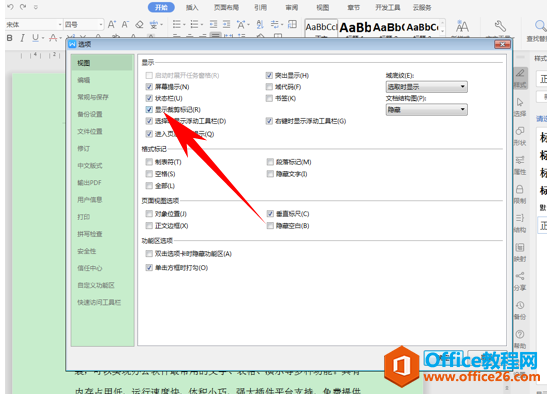The image size is (547, 394).
Task: Click the table borders icon in ribbon
Action: point(292,24)
